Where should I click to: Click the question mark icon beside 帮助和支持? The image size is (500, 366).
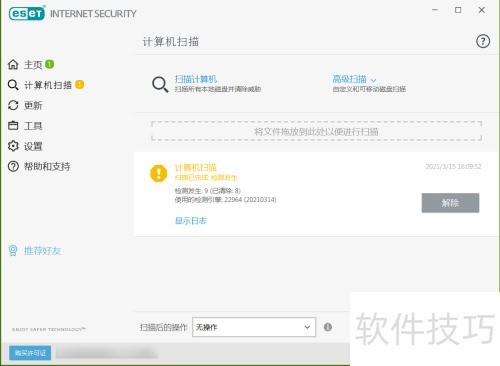pyautogui.click(x=13, y=166)
